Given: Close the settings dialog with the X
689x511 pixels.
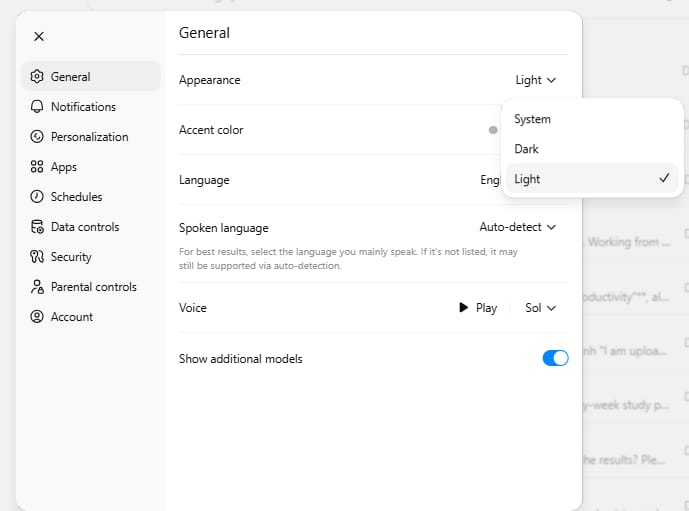Looking at the screenshot, I should pyautogui.click(x=39, y=36).
